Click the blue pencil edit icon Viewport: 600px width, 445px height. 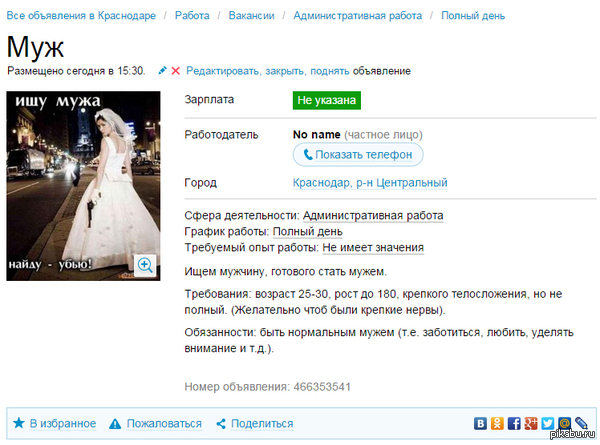[162, 71]
